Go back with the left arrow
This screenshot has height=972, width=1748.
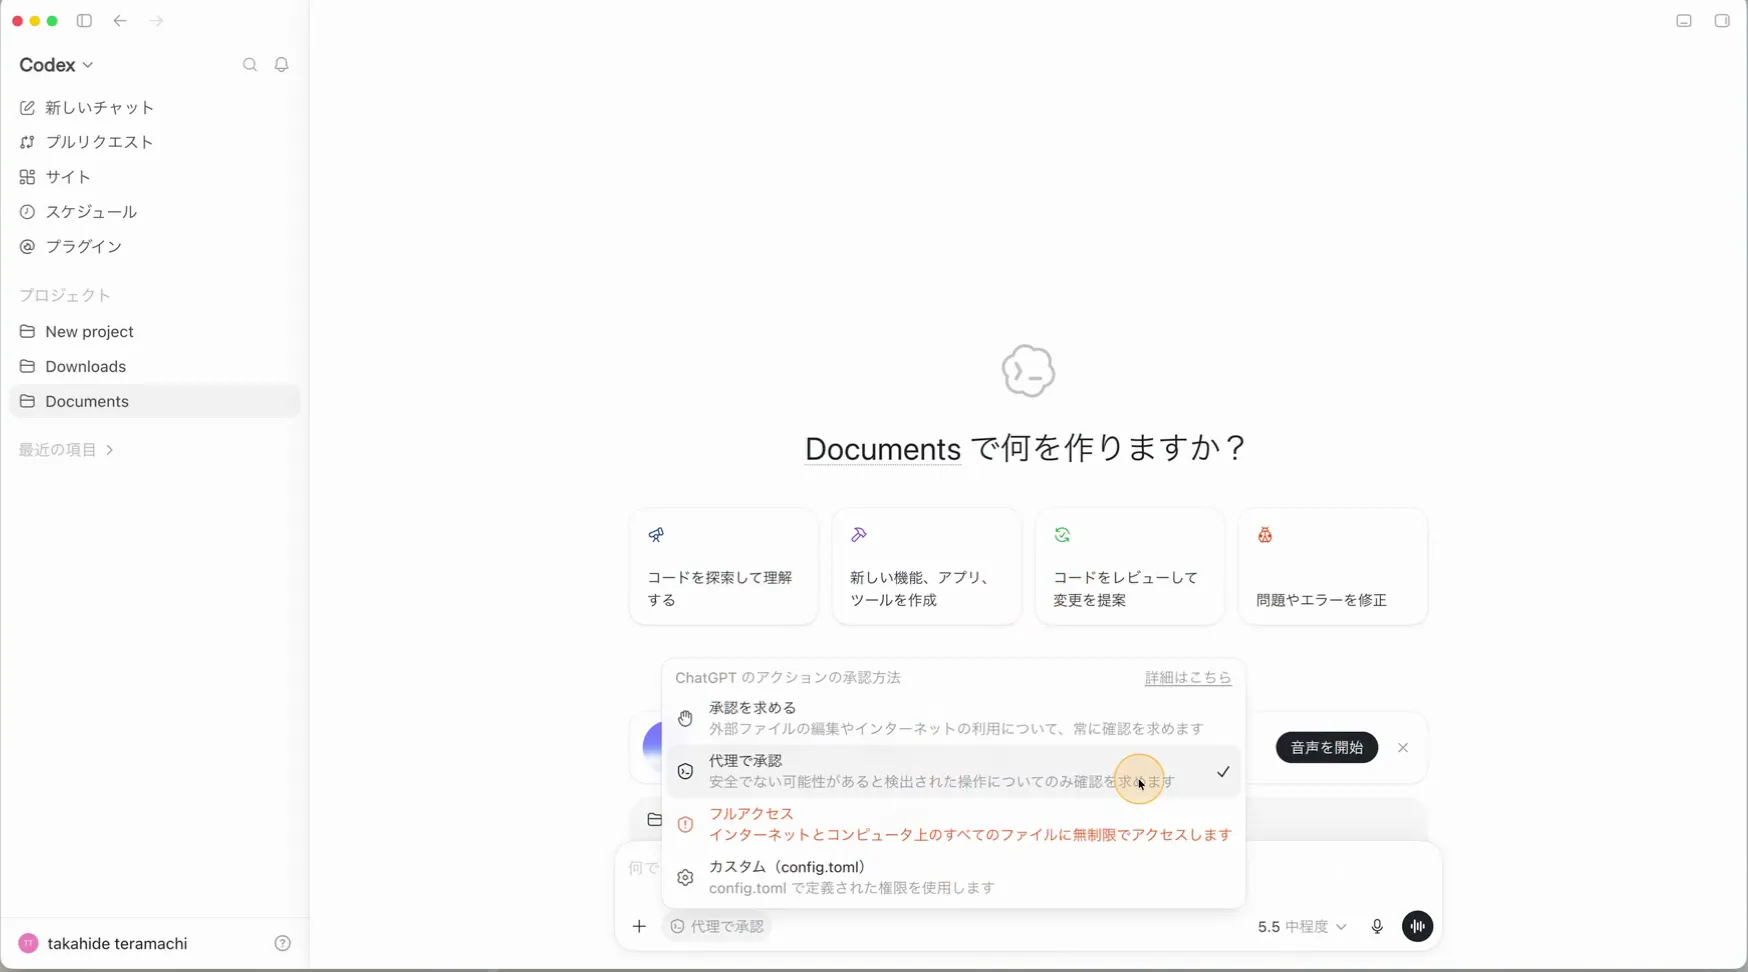click(120, 21)
